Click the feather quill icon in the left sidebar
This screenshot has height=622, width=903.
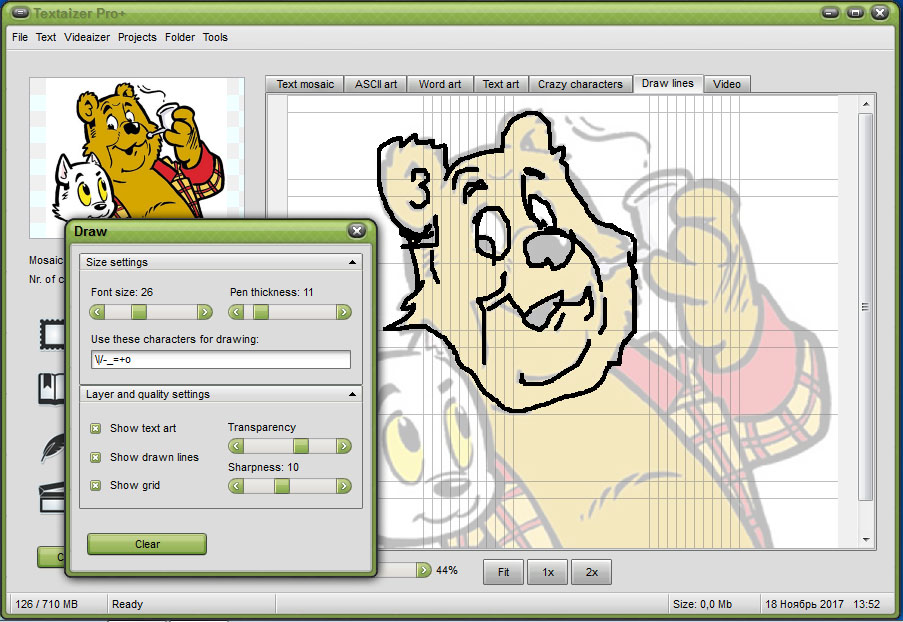tap(53, 447)
